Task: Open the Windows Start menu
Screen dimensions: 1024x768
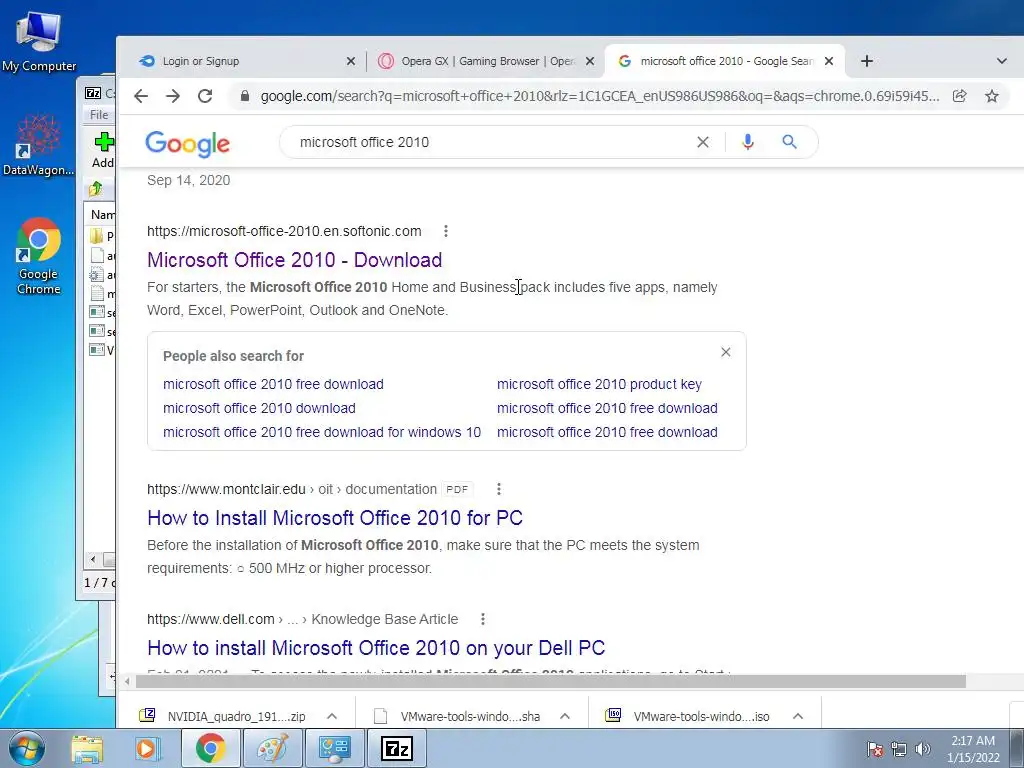Action: pyautogui.click(x=26, y=748)
